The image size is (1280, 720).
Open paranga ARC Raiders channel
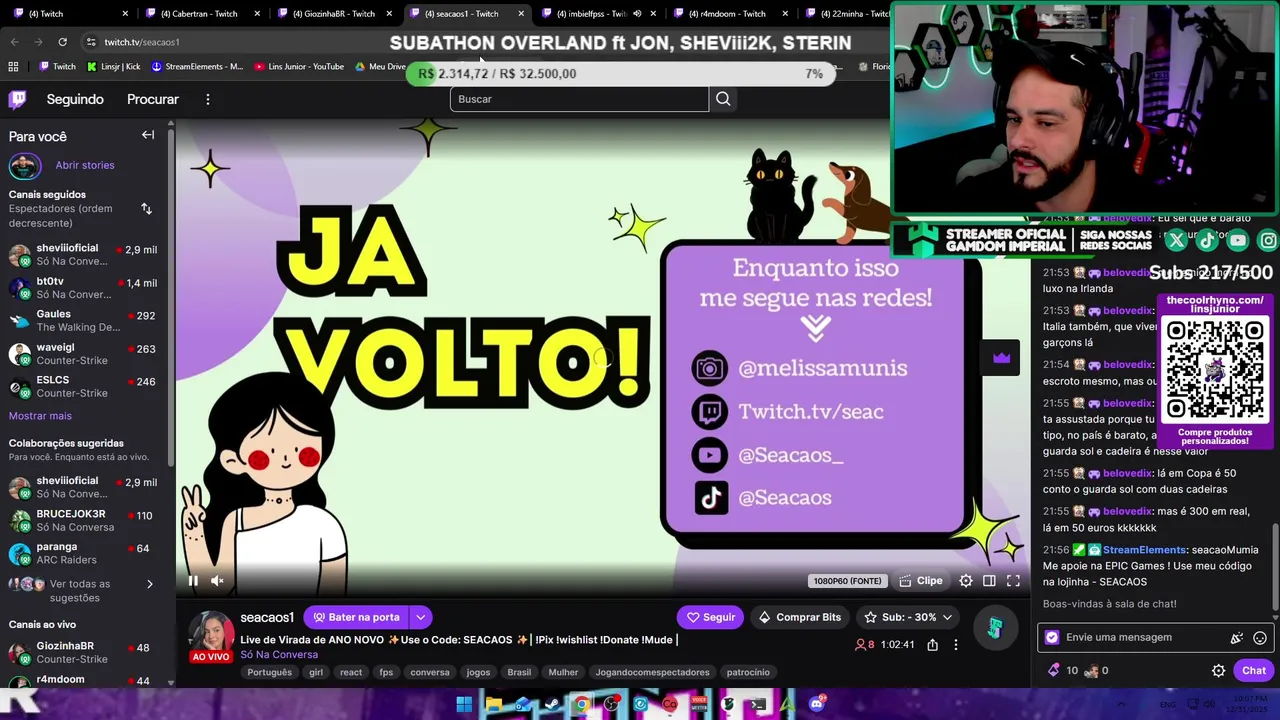pos(83,554)
